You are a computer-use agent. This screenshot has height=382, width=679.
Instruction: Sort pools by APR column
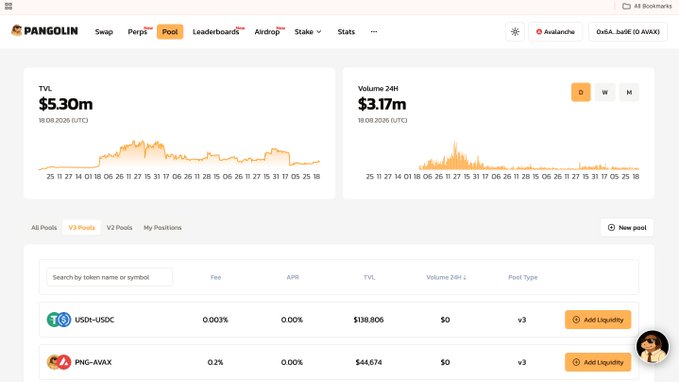coord(293,277)
